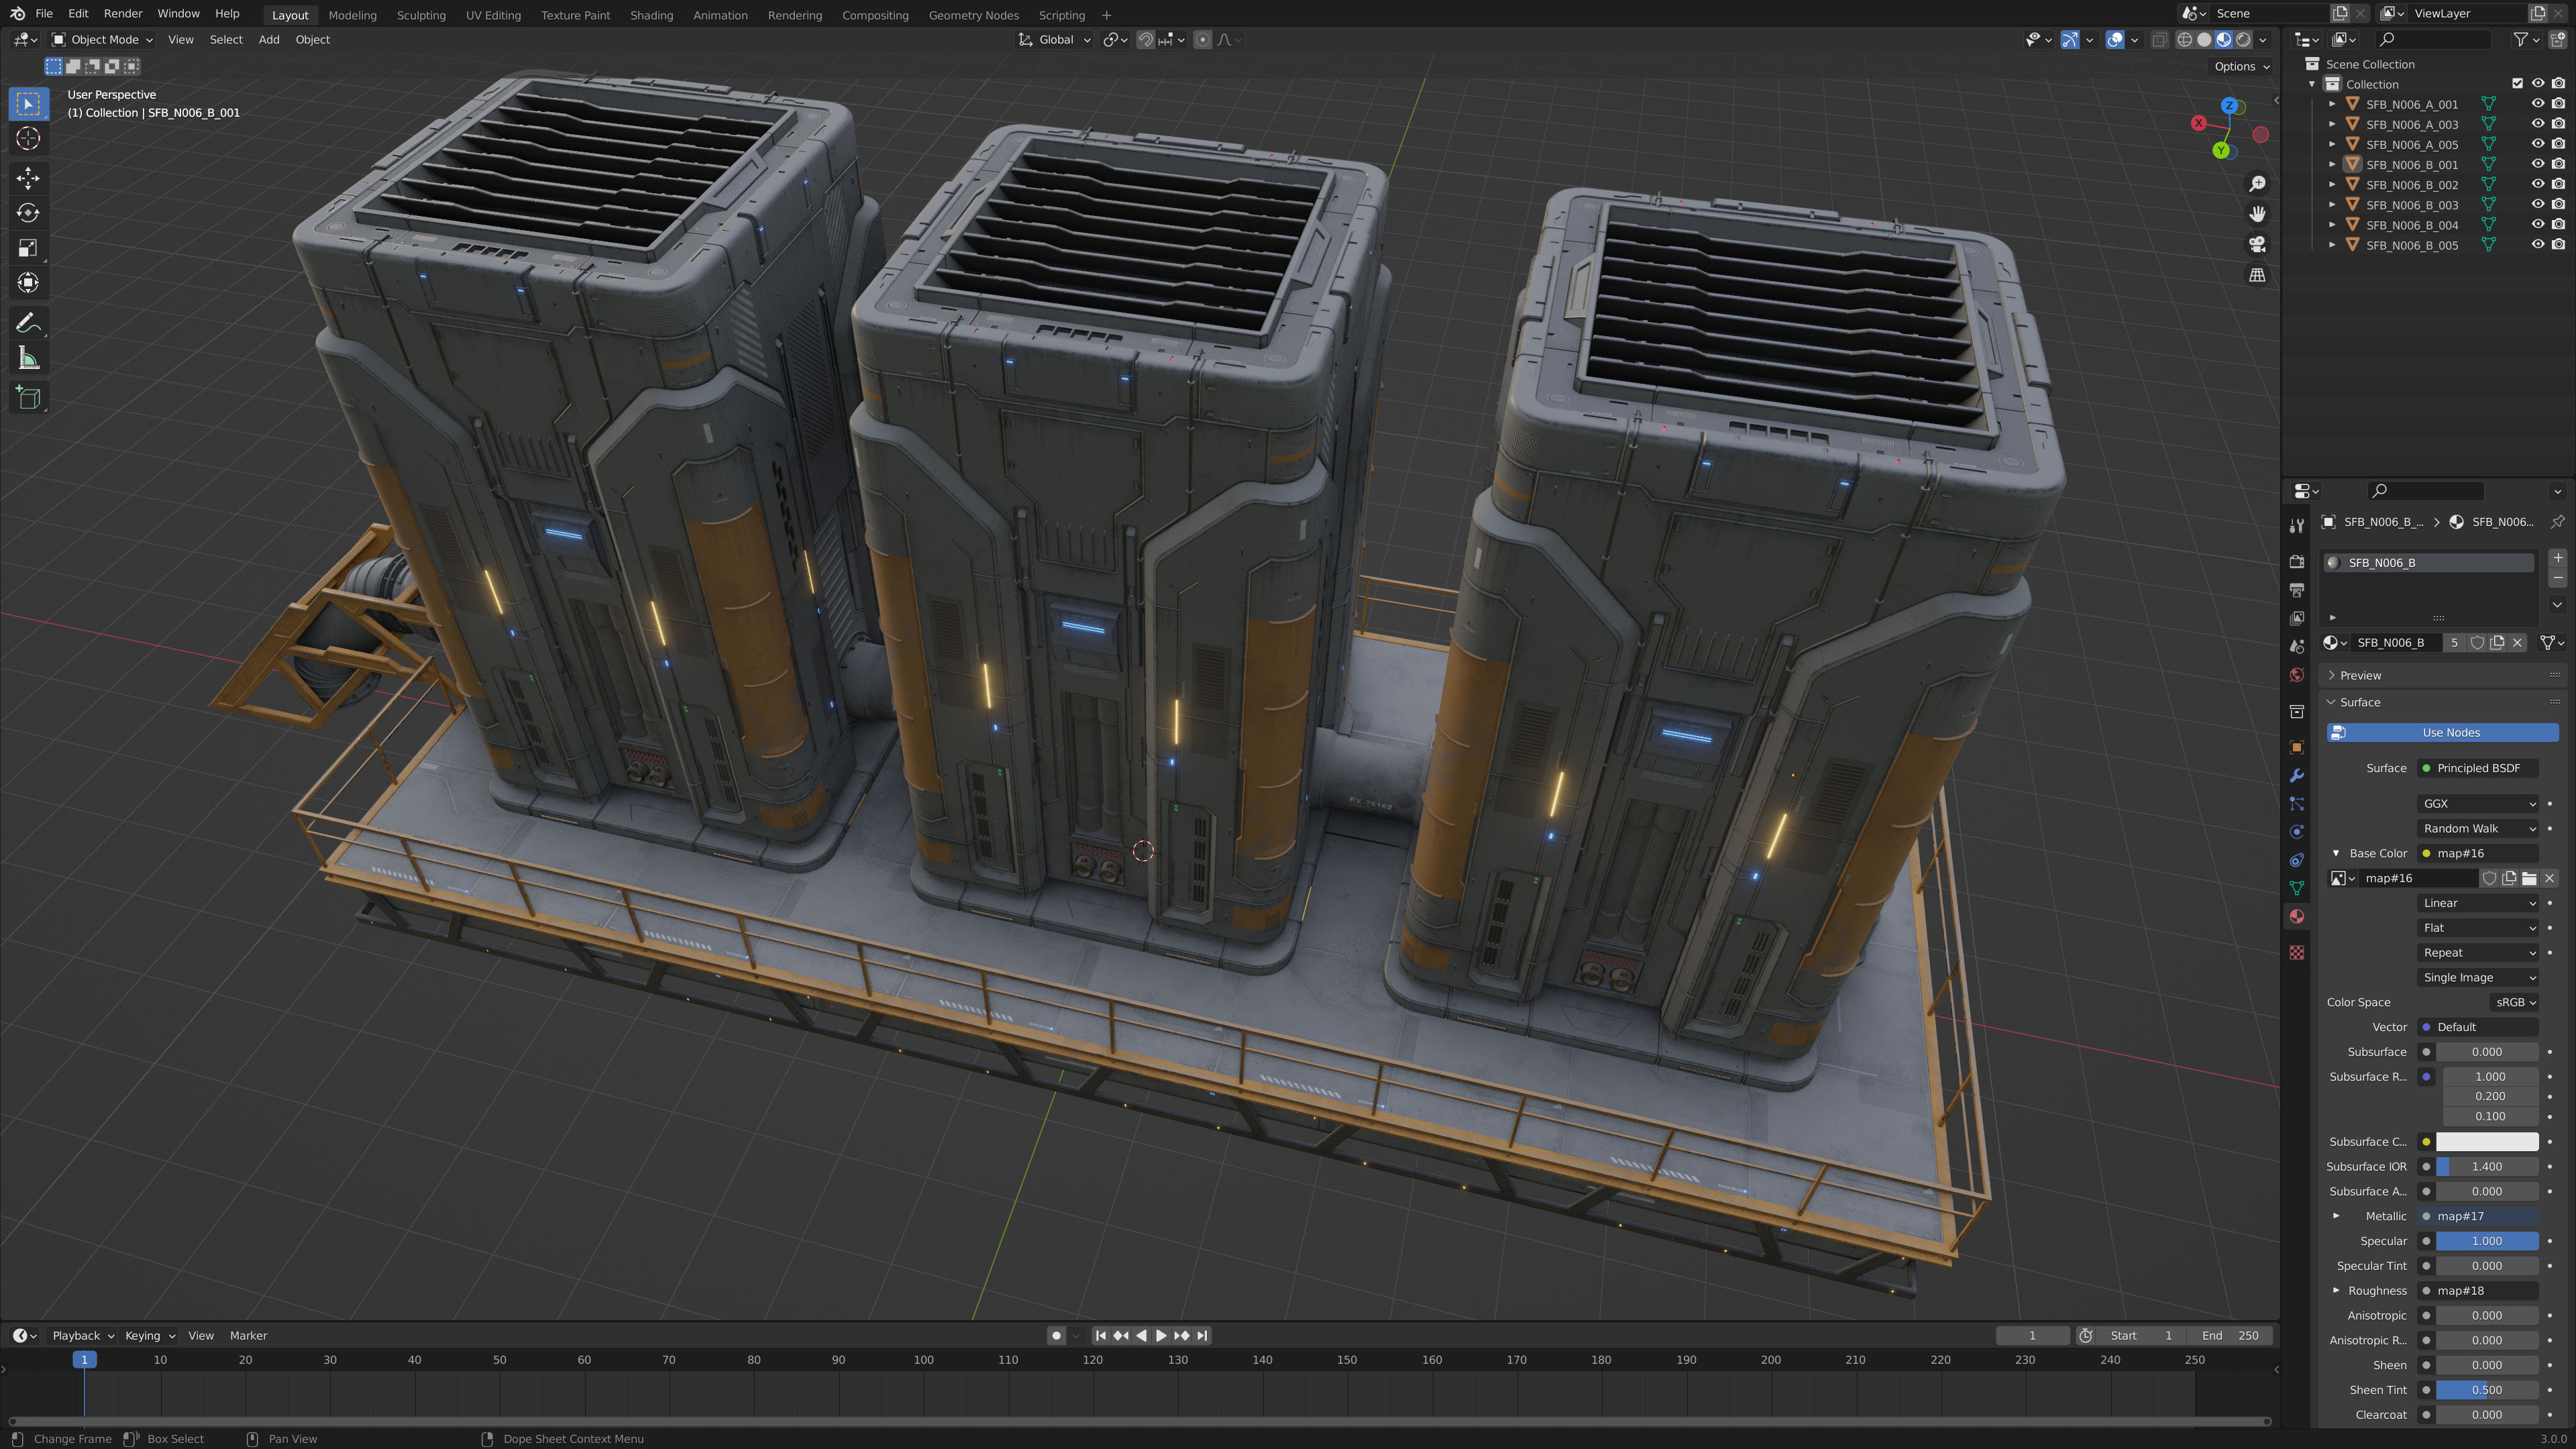Open GGX distribution dropdown
2576x1449 pixels.
coord(2478,803)
